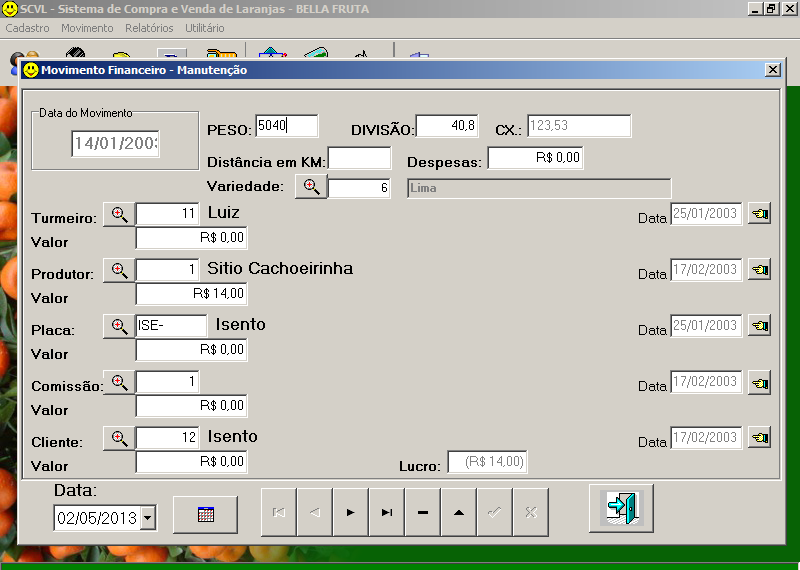
Task: Click the magnifier lookup beside Variedade
Action: pyautogui.click(x=311, y=186)
